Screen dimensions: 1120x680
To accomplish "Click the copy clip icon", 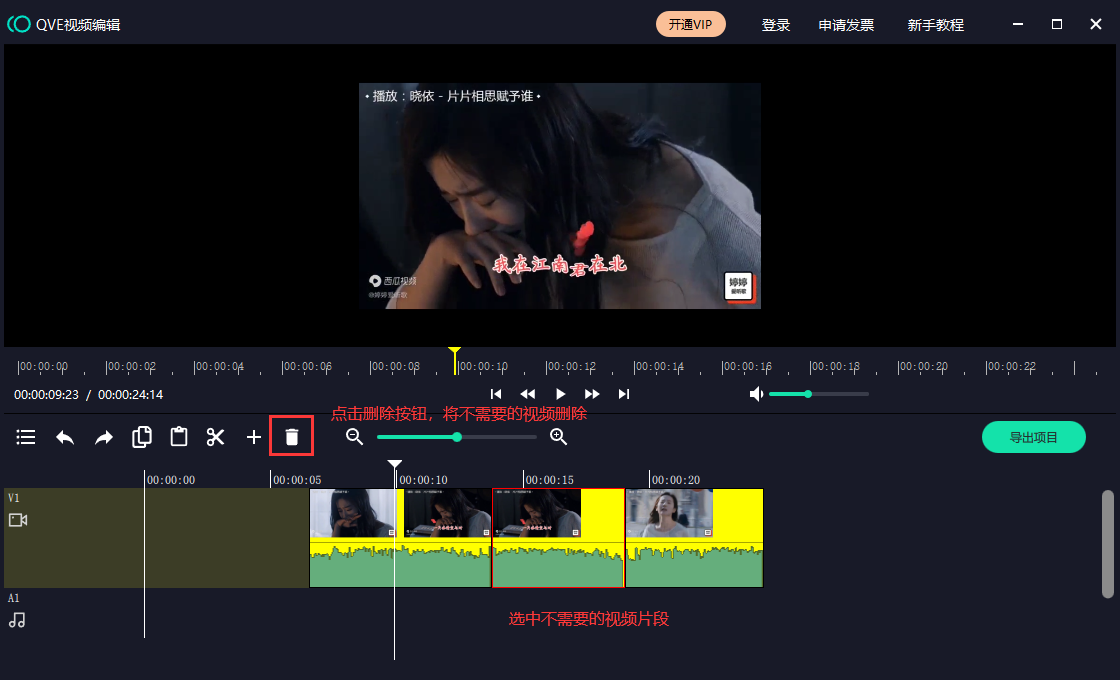I will 142,437.
